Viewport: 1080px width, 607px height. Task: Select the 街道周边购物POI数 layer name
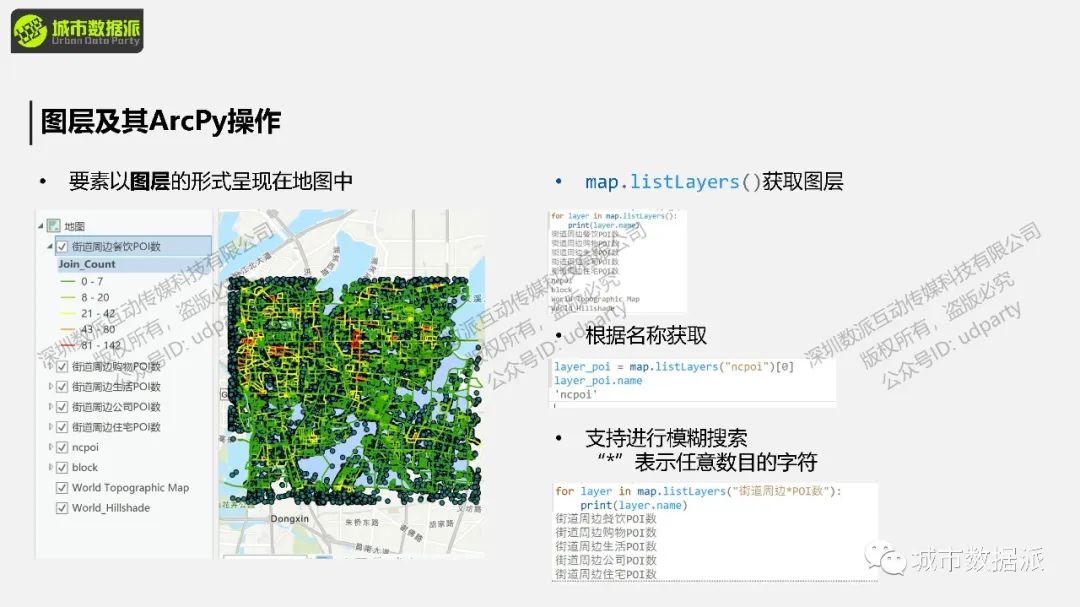click(116, 367)
